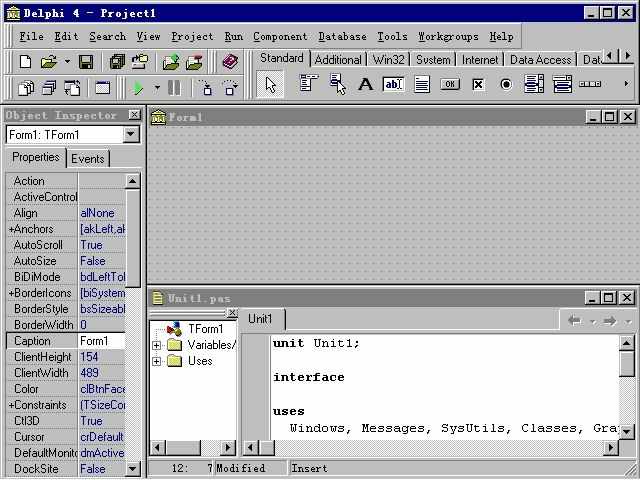Expand the Variables/ folder in code explorer
This screenshot has height=480, width=640.
(x=156, y=345)
